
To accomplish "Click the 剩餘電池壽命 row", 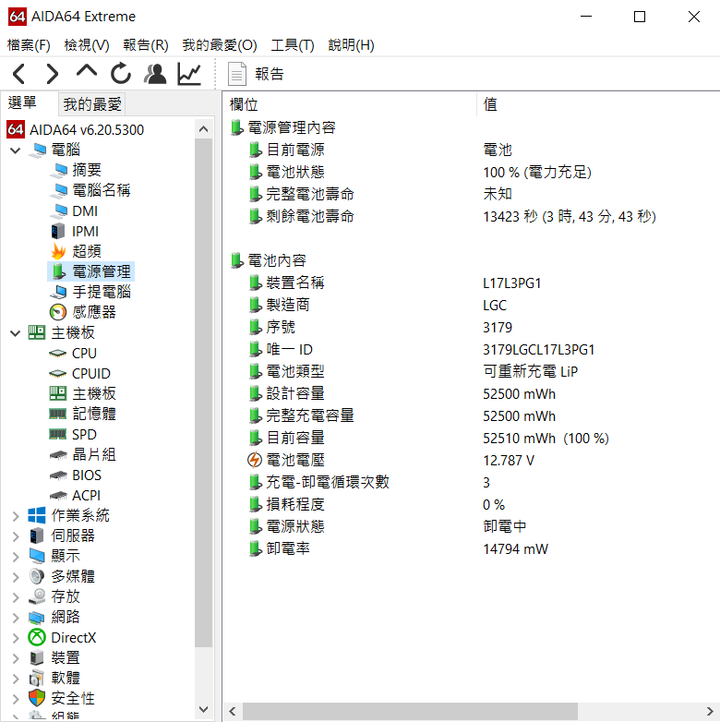I will click(472, 216).
